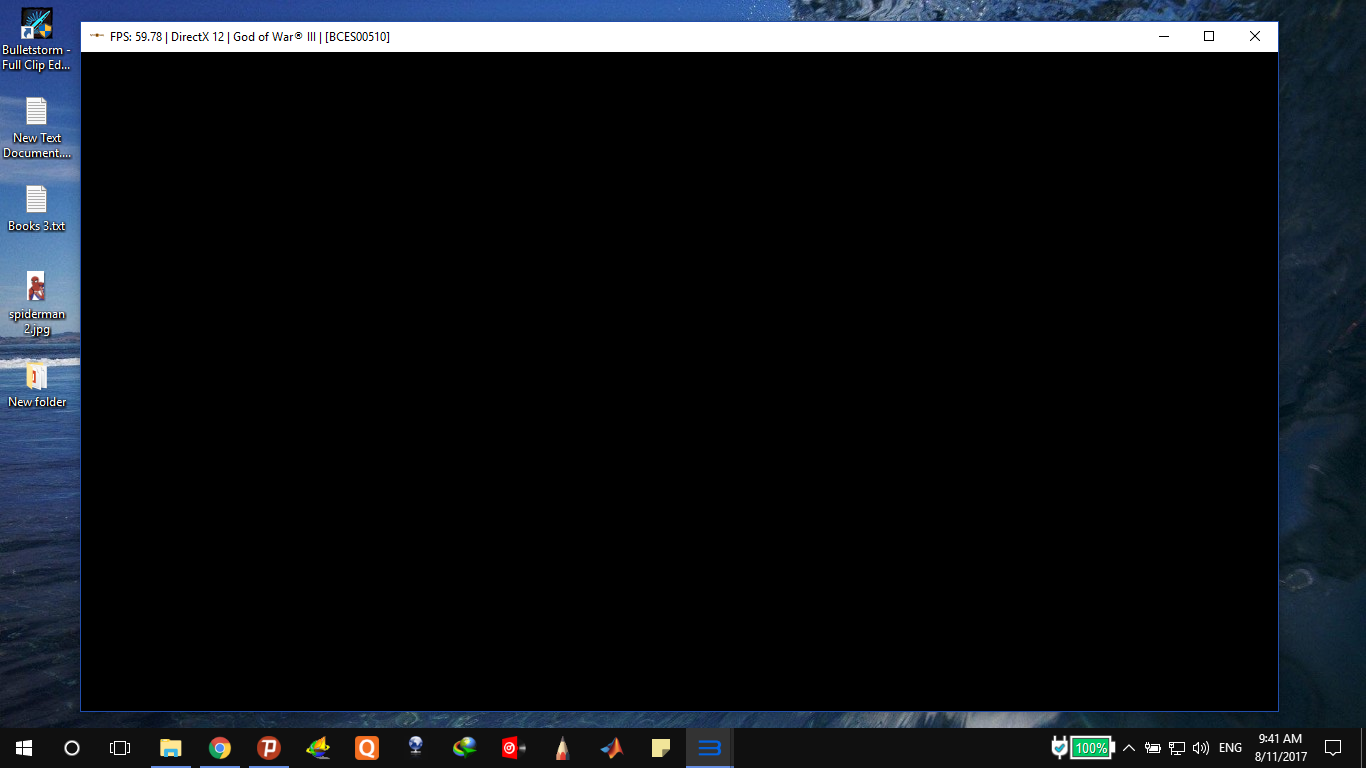The height and width of the screenshot is (768, 1366).
Task: Open the pencil app on the taskbar
Action: coord(563,748)
